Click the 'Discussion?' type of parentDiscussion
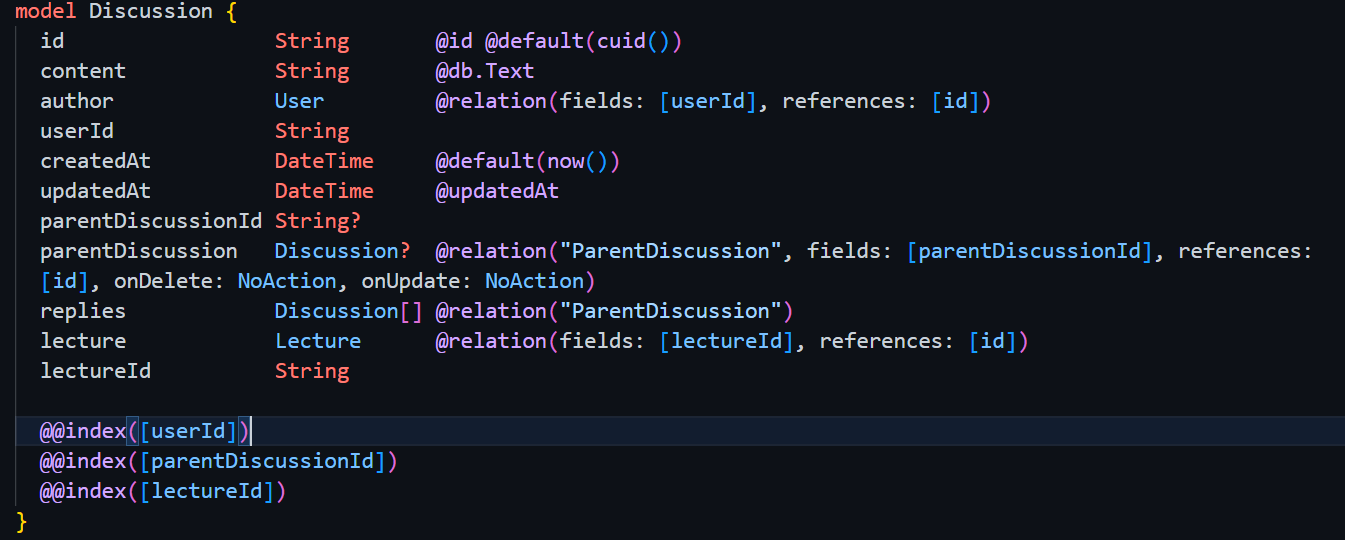Screen dimensions: 1345x540 [x=342, y=251]
